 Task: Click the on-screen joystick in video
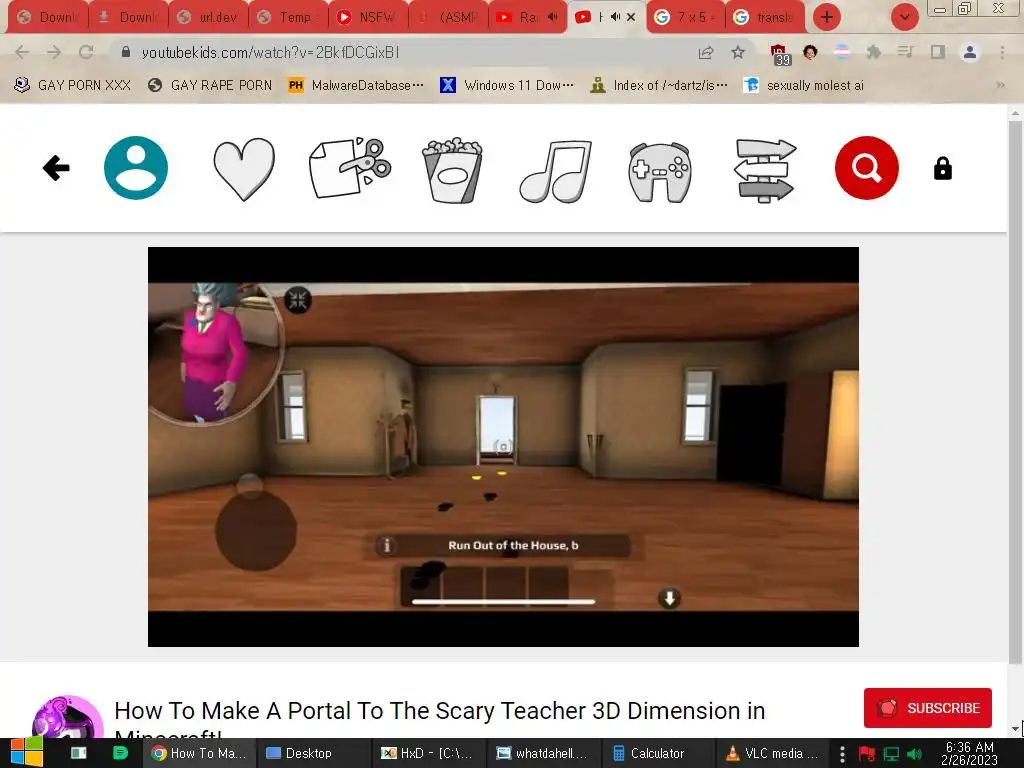pos(256,530)
